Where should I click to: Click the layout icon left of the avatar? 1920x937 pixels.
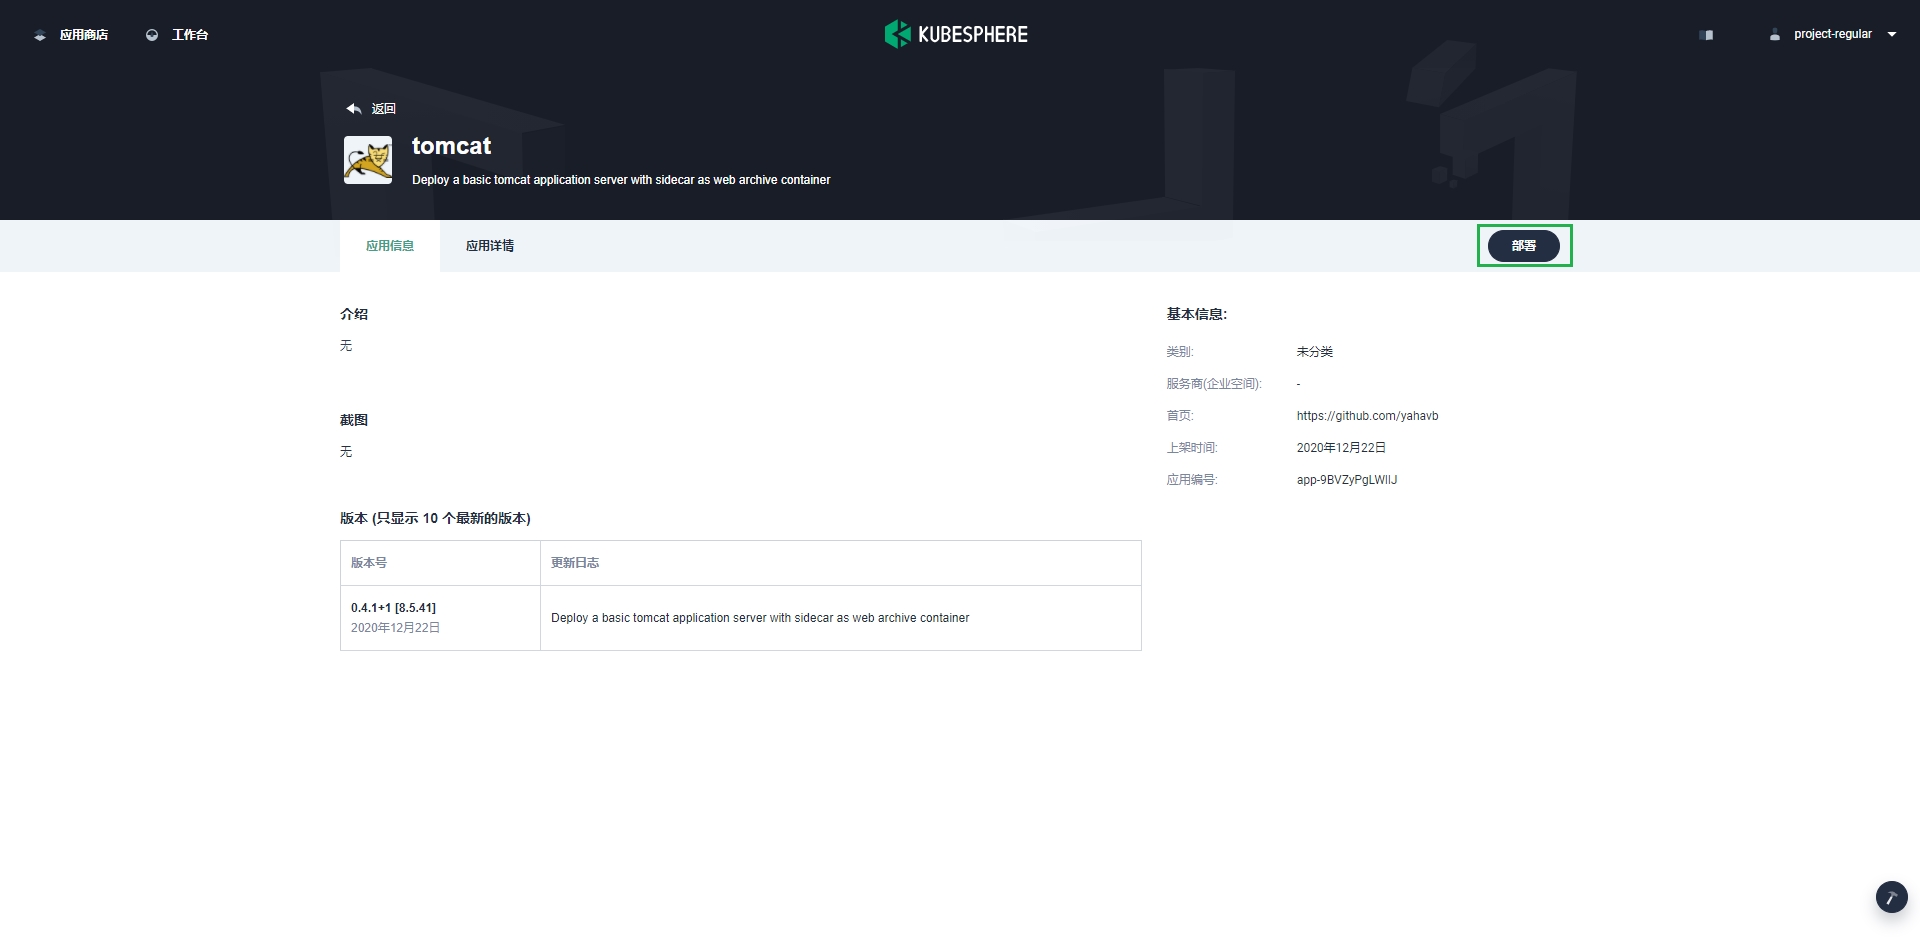pyautogui.click(x=1706, y=34)
